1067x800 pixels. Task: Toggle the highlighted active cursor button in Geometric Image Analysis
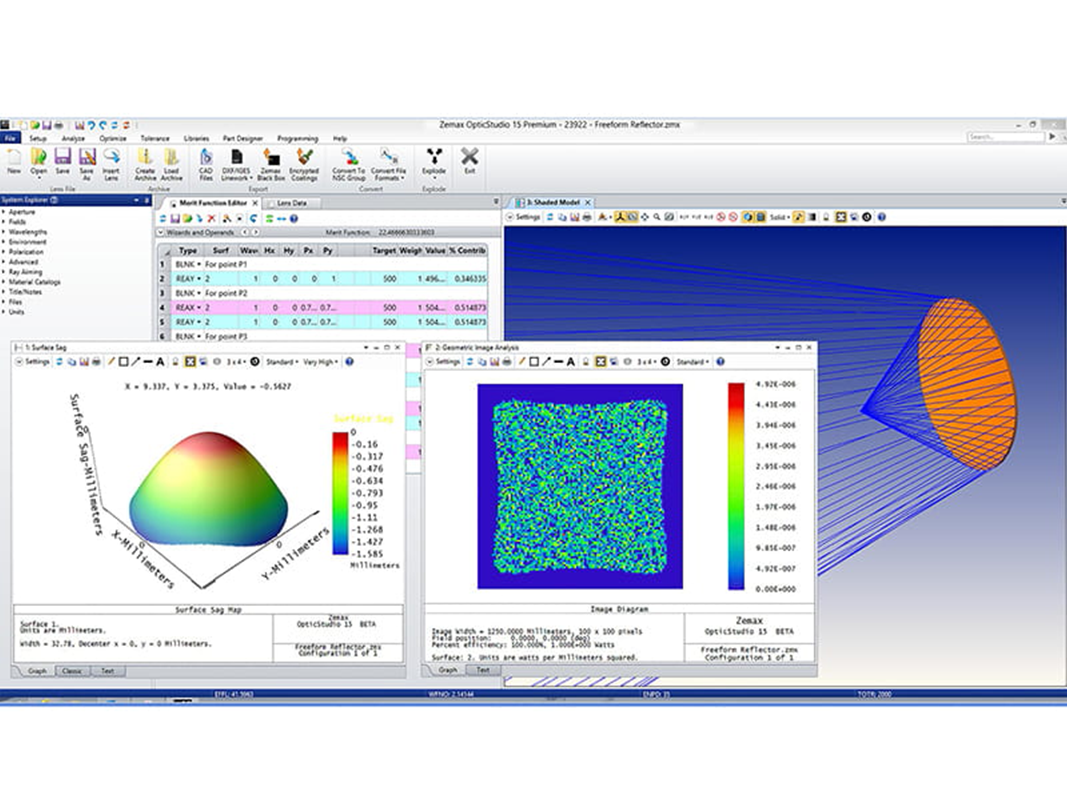coord(600,361)
